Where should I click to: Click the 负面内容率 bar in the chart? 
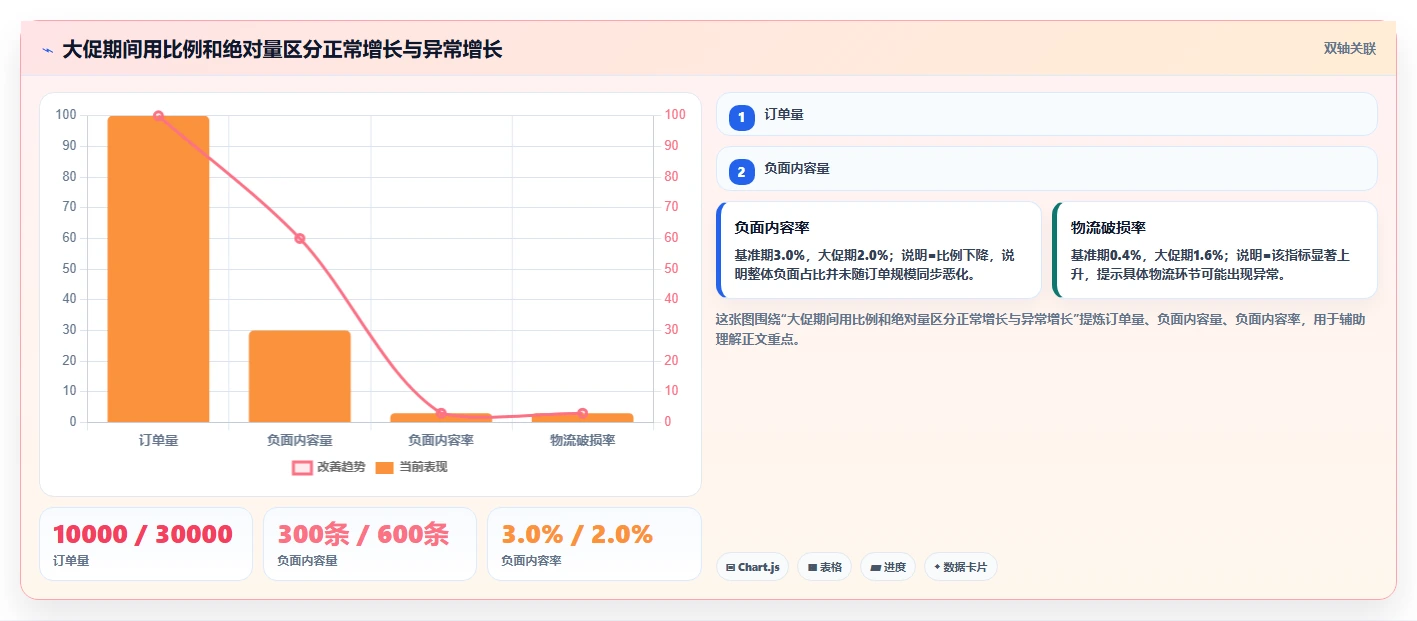(441, 417)
